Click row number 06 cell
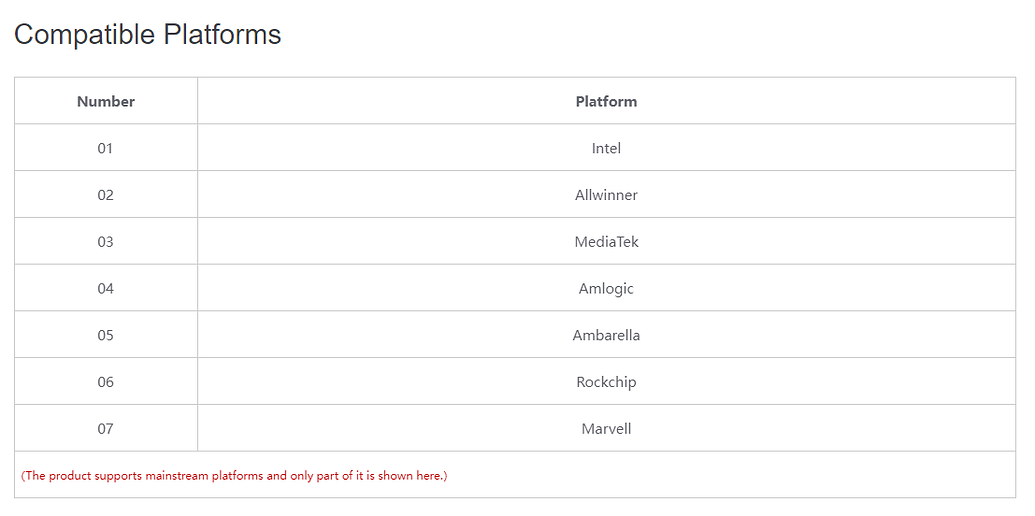 coord(106,382)
